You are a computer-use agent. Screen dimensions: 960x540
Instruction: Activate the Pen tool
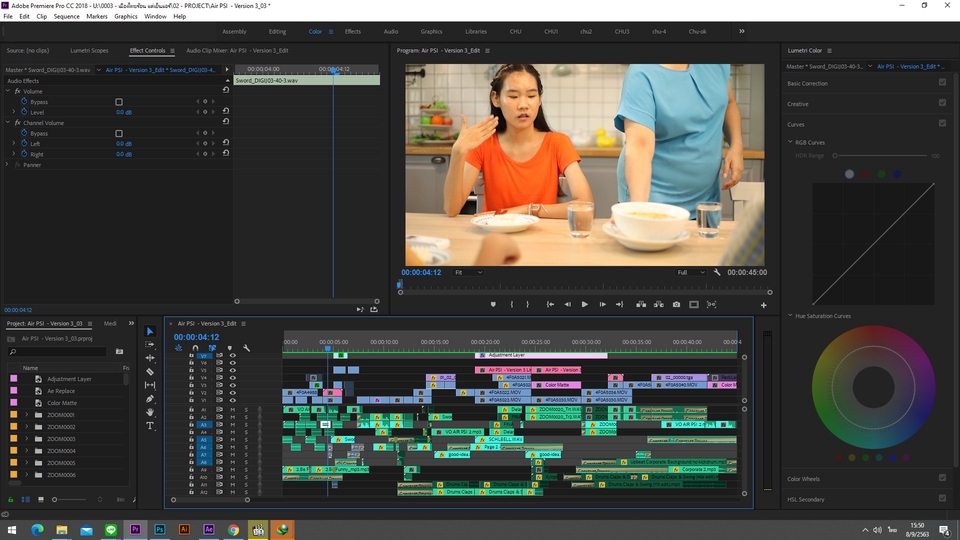tap(150, 399)
